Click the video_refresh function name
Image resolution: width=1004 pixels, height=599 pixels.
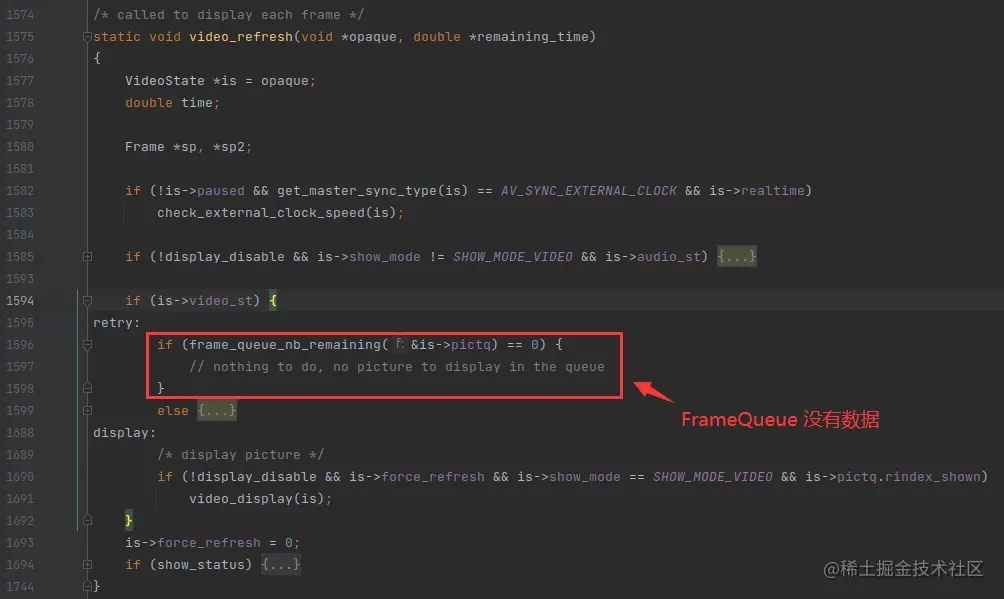(241, 37)
